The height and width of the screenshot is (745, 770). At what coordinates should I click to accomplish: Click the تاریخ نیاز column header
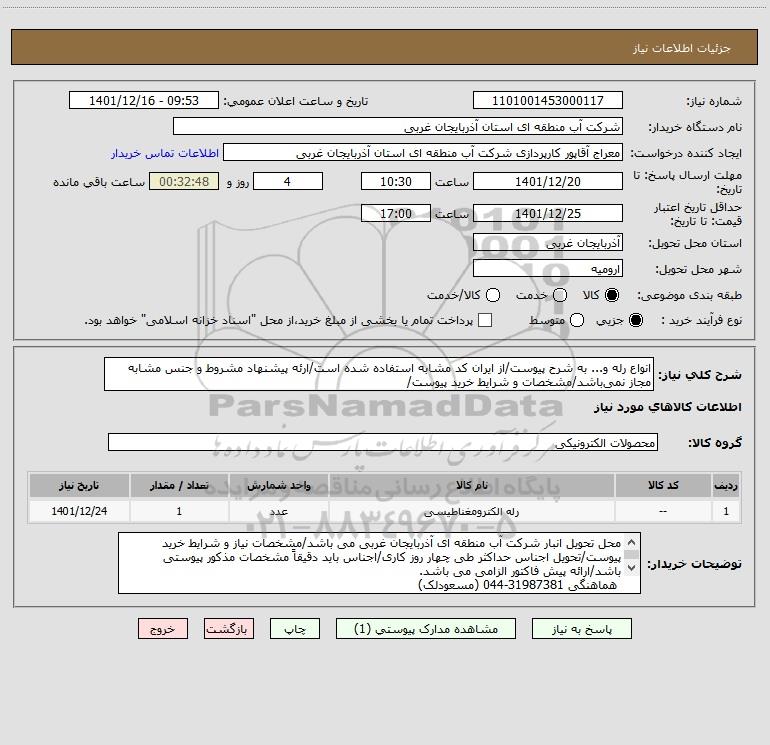click(79, 485)
